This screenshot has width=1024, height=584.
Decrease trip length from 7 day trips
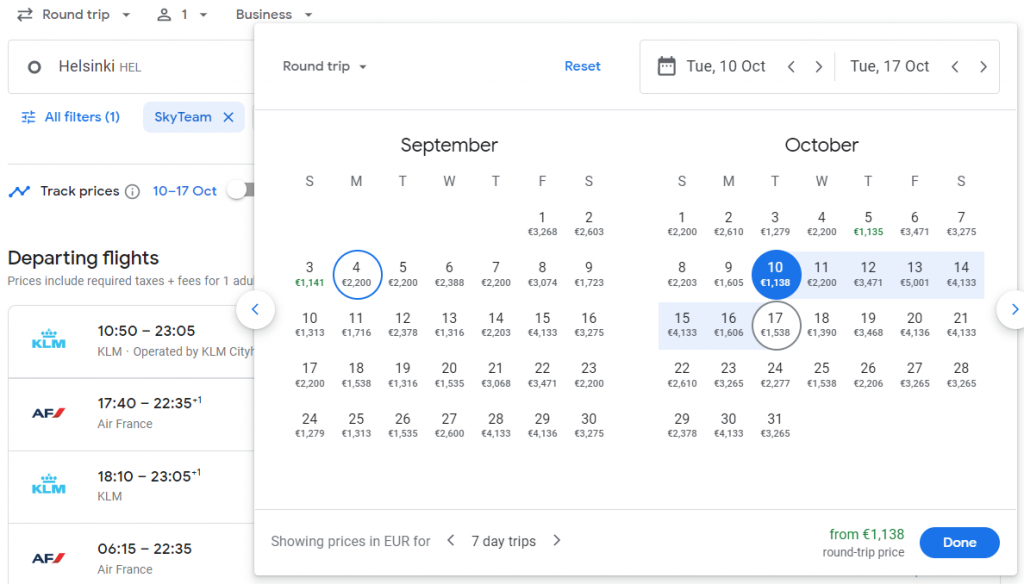pyautogui.click(x=451, y=540)
